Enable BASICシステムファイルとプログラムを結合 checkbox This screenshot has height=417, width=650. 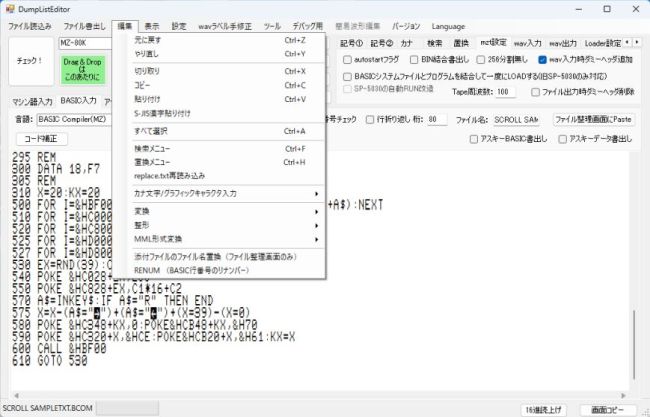(347, 76)
